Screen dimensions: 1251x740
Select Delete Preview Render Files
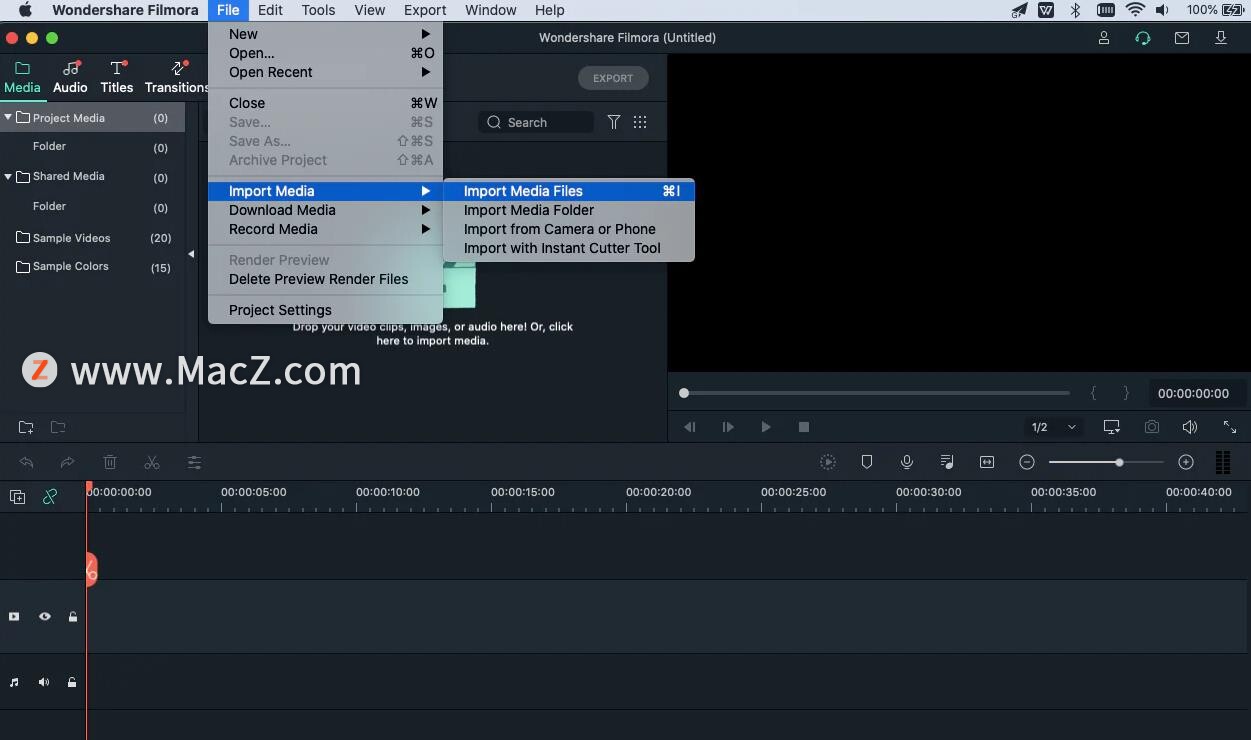325,279
